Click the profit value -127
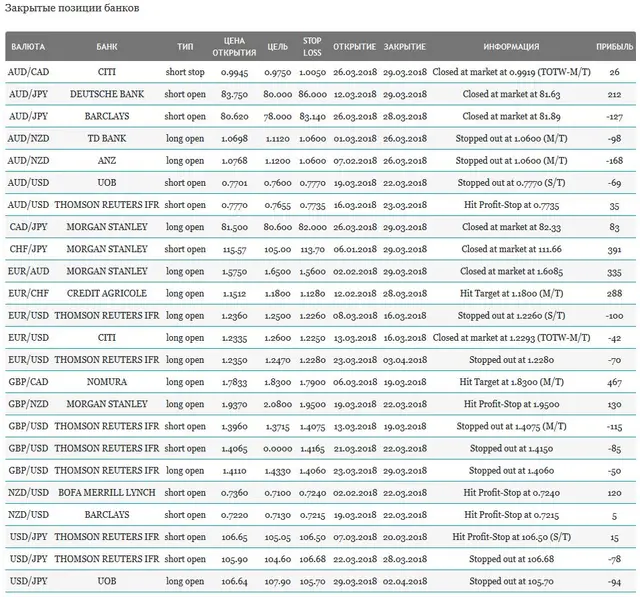This screenshot has width=640, height=597. click(615, 117)
